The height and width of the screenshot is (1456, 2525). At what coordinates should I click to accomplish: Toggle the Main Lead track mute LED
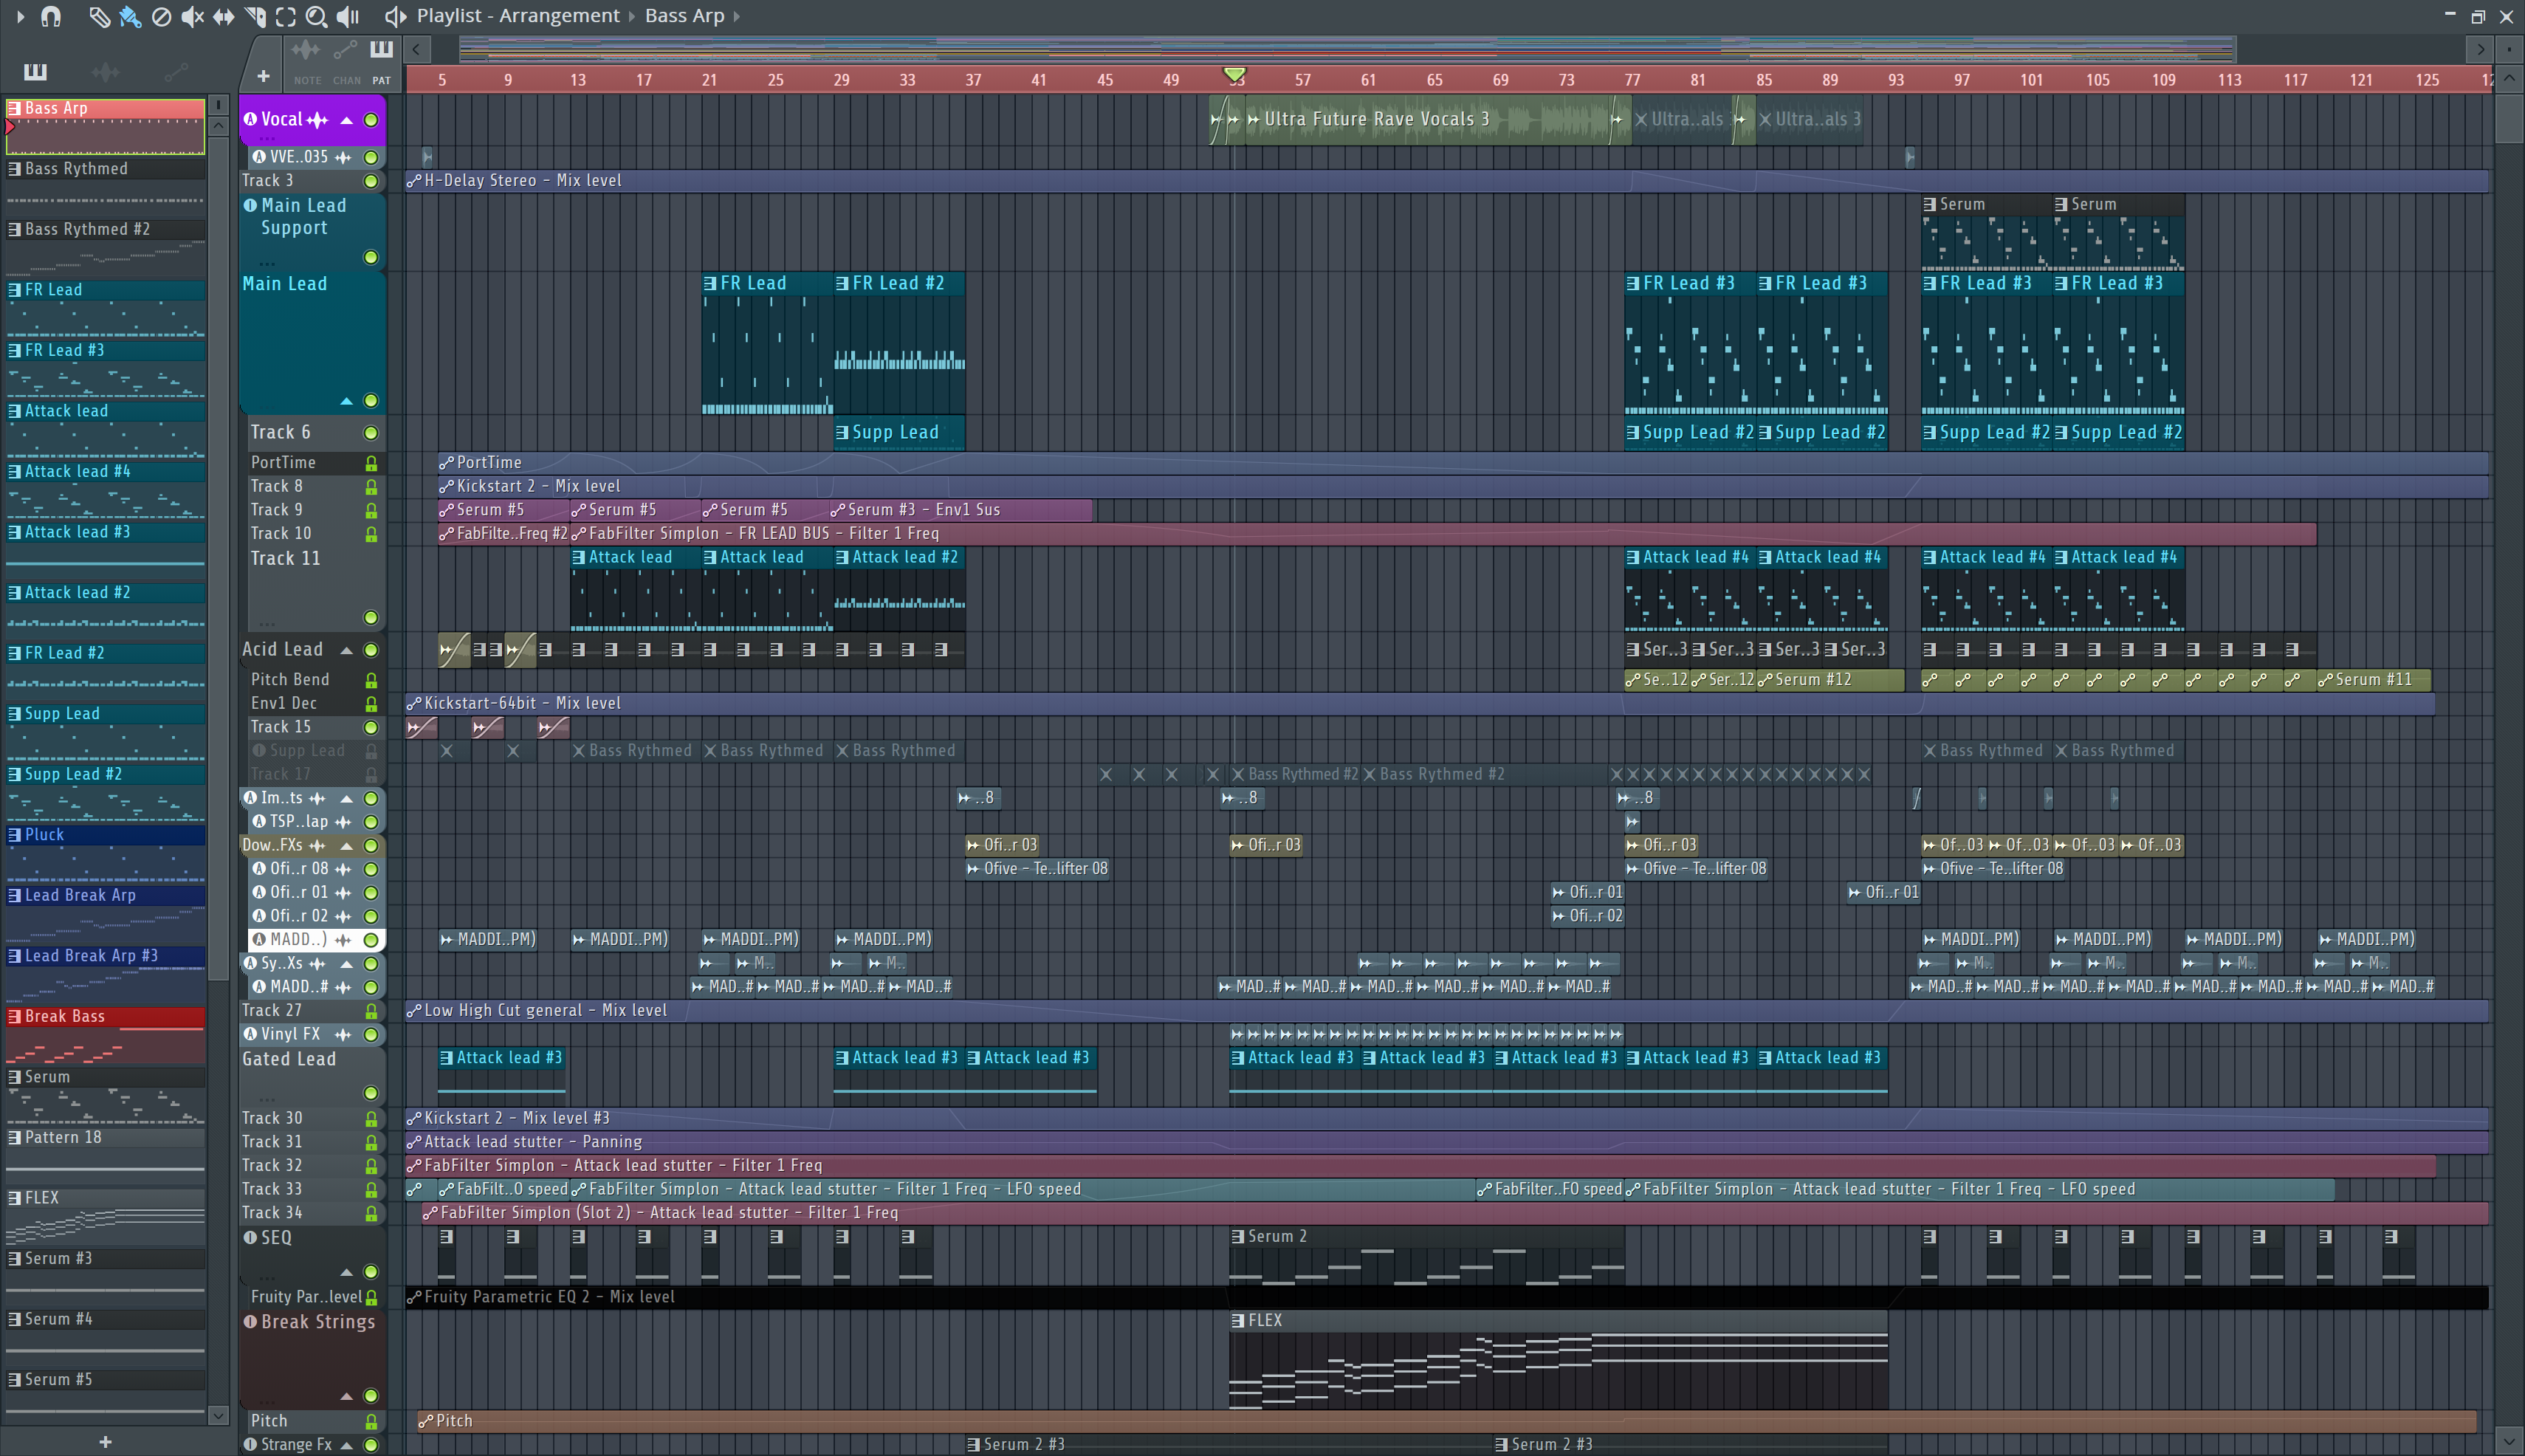coord(371,401)
